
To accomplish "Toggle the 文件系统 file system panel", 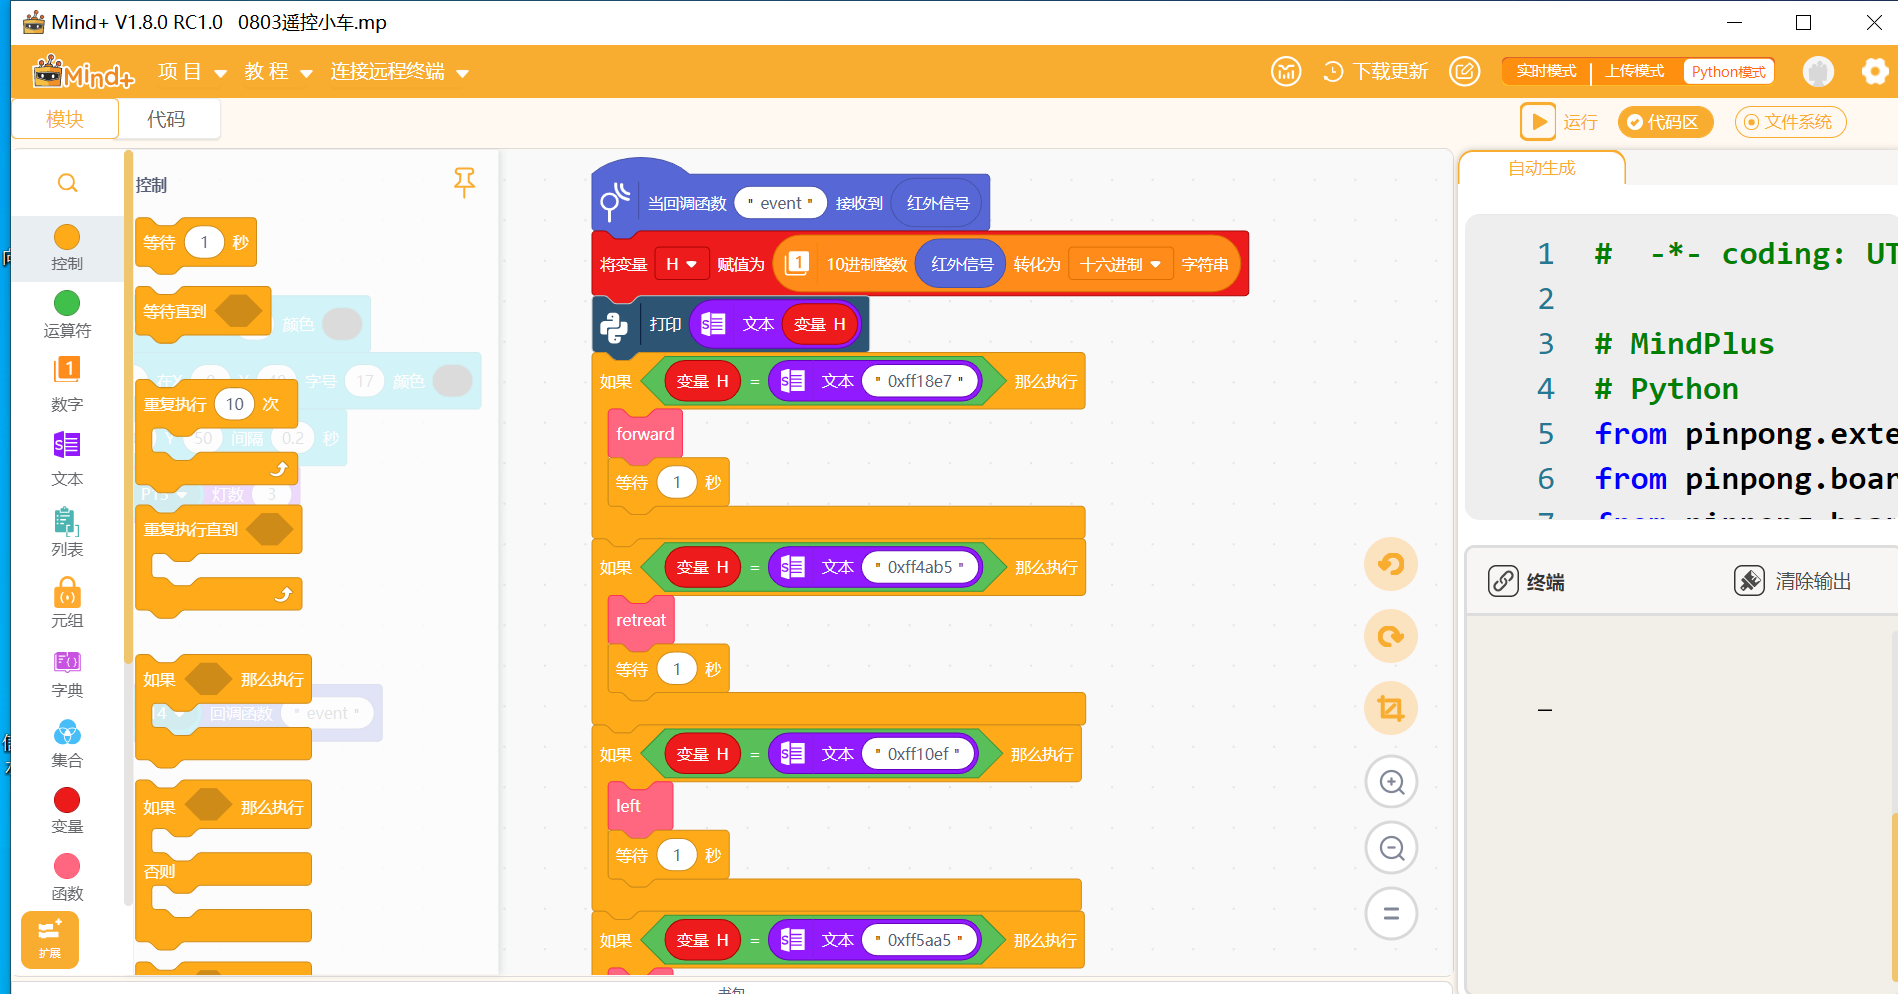I will click(x=1790, y=122).
